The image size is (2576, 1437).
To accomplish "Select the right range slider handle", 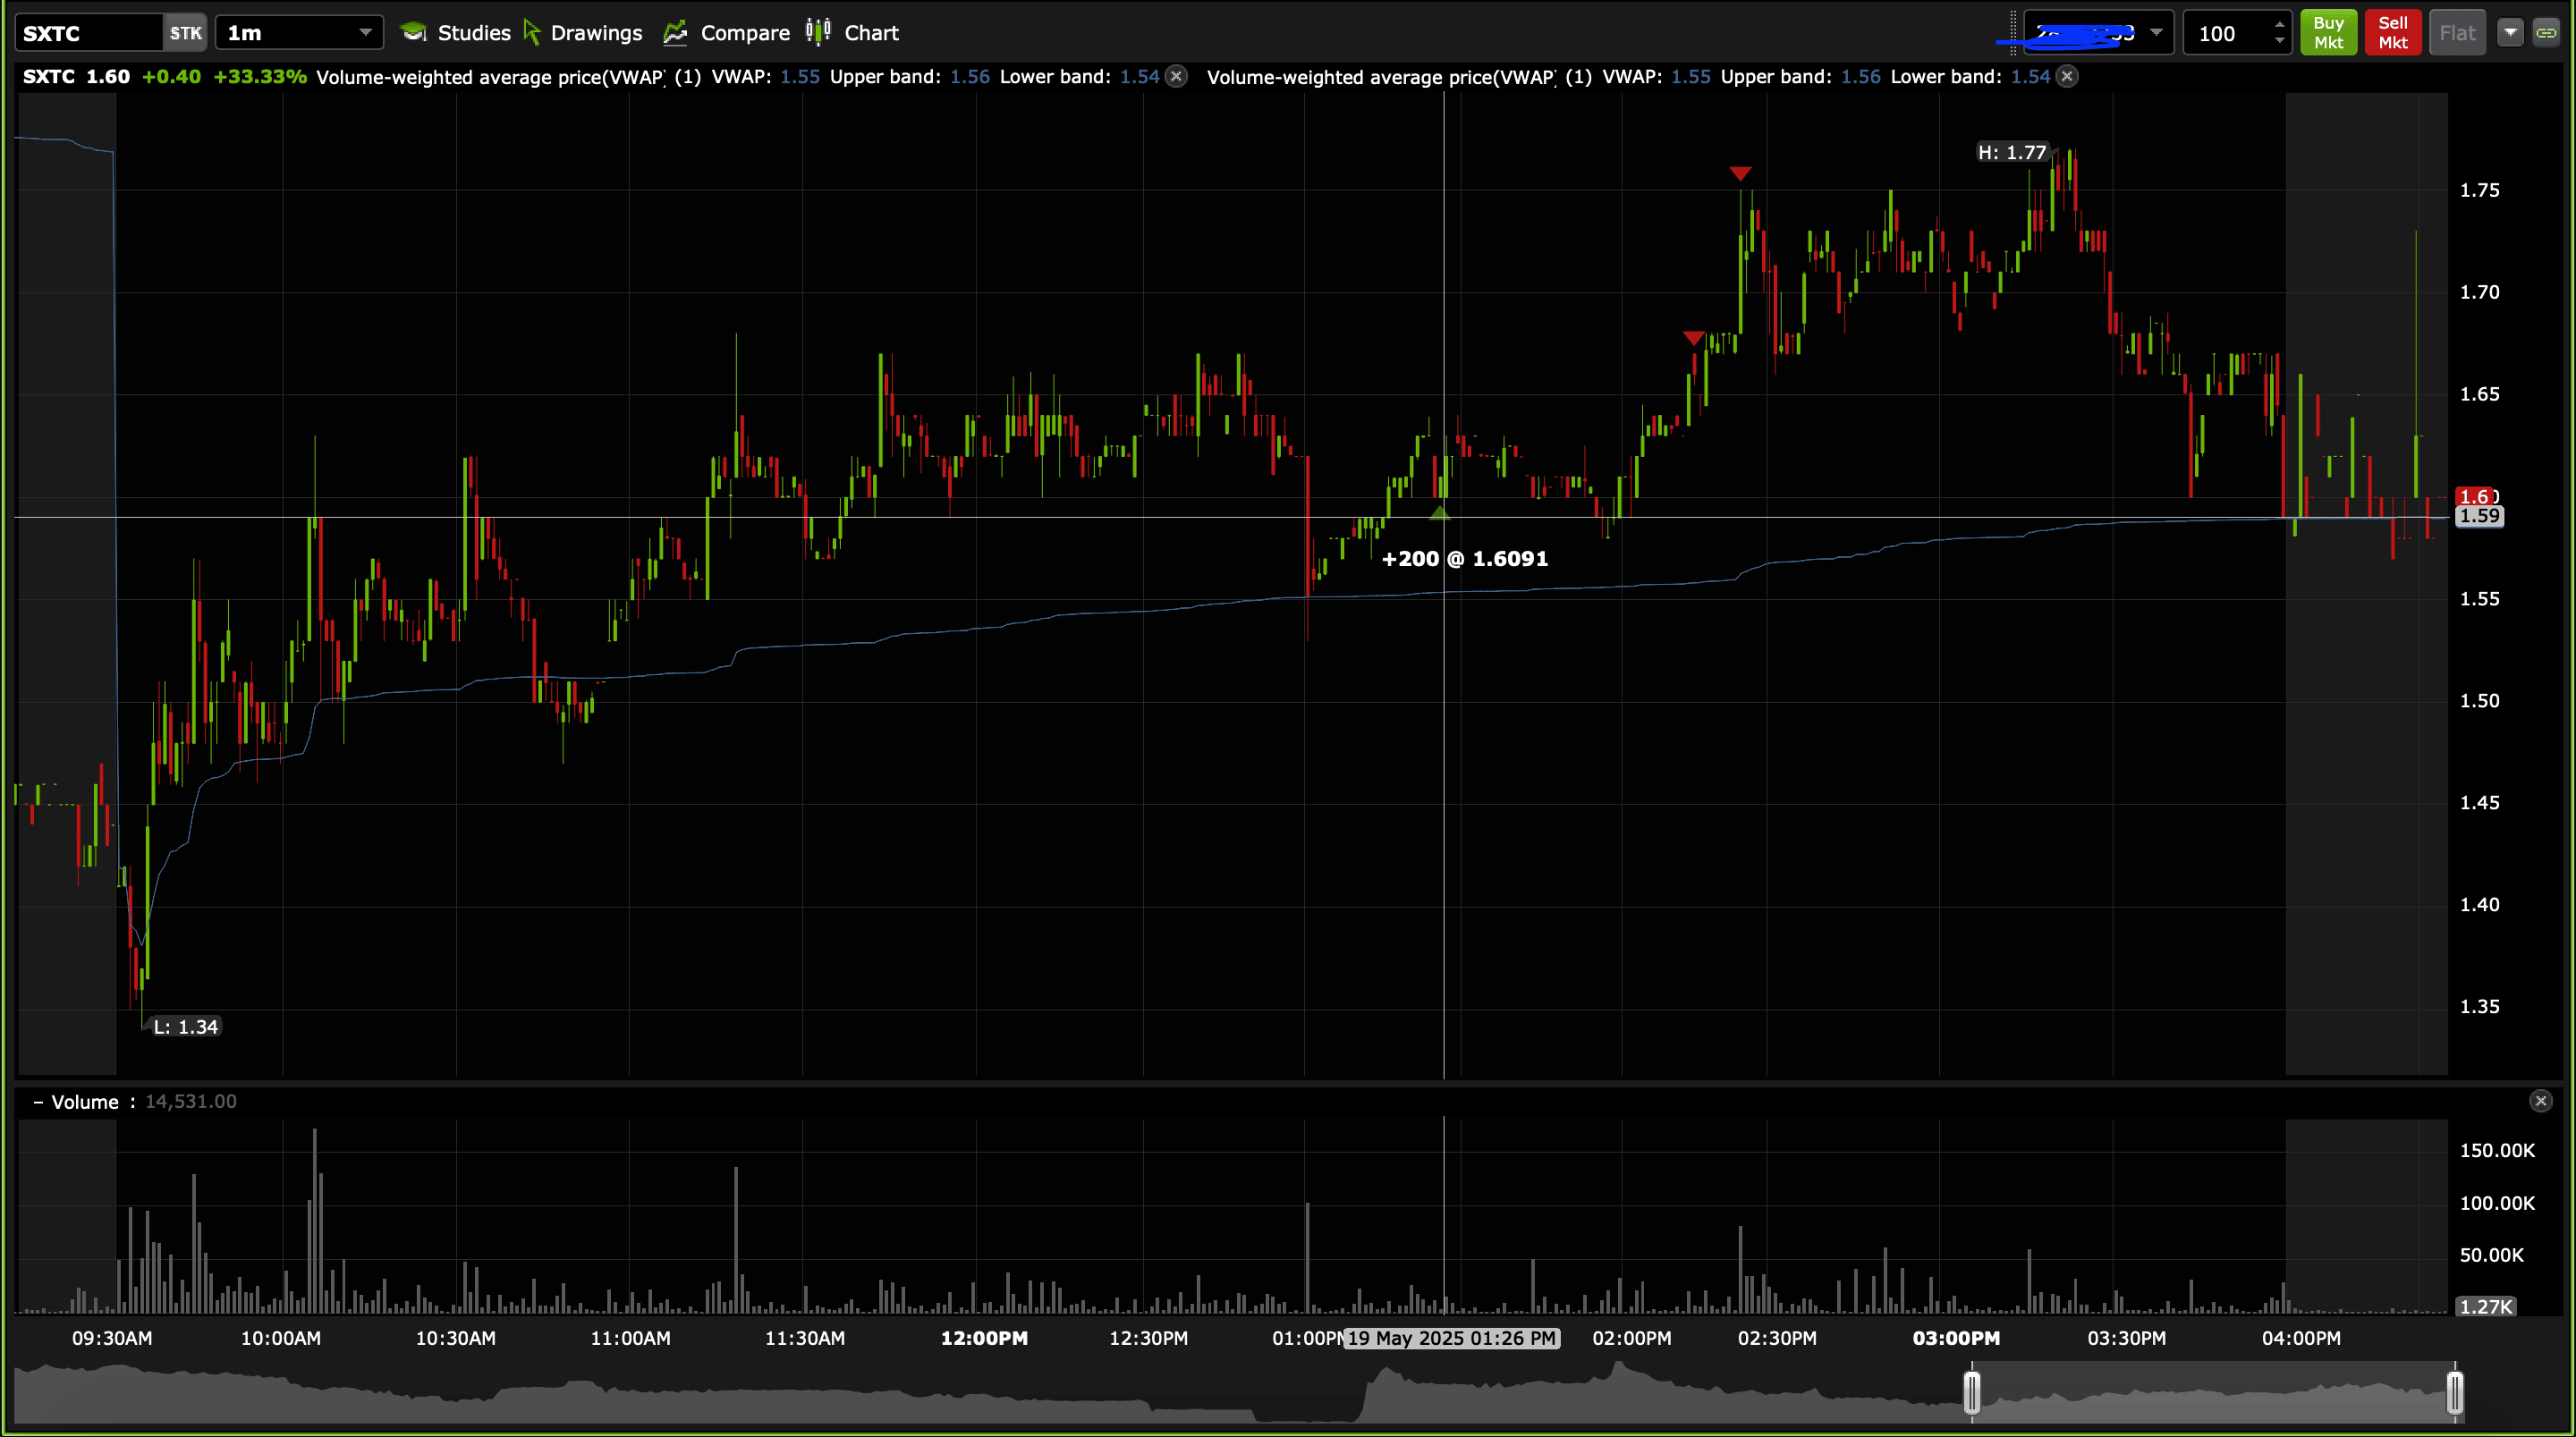I will tap(2455, 1392).
